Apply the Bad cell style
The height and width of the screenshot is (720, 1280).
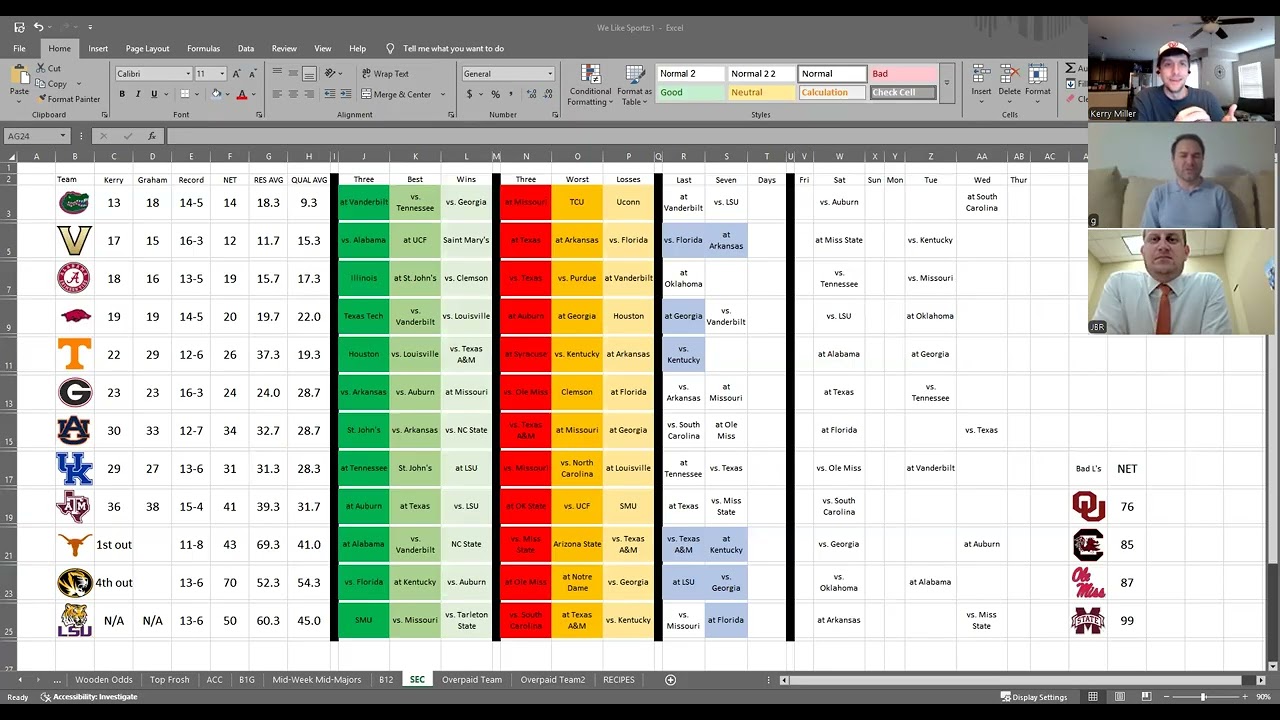point(903,73)
